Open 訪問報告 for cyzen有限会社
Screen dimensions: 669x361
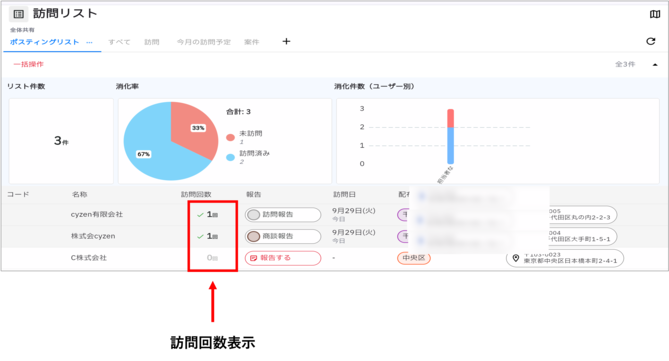(283, 215)
